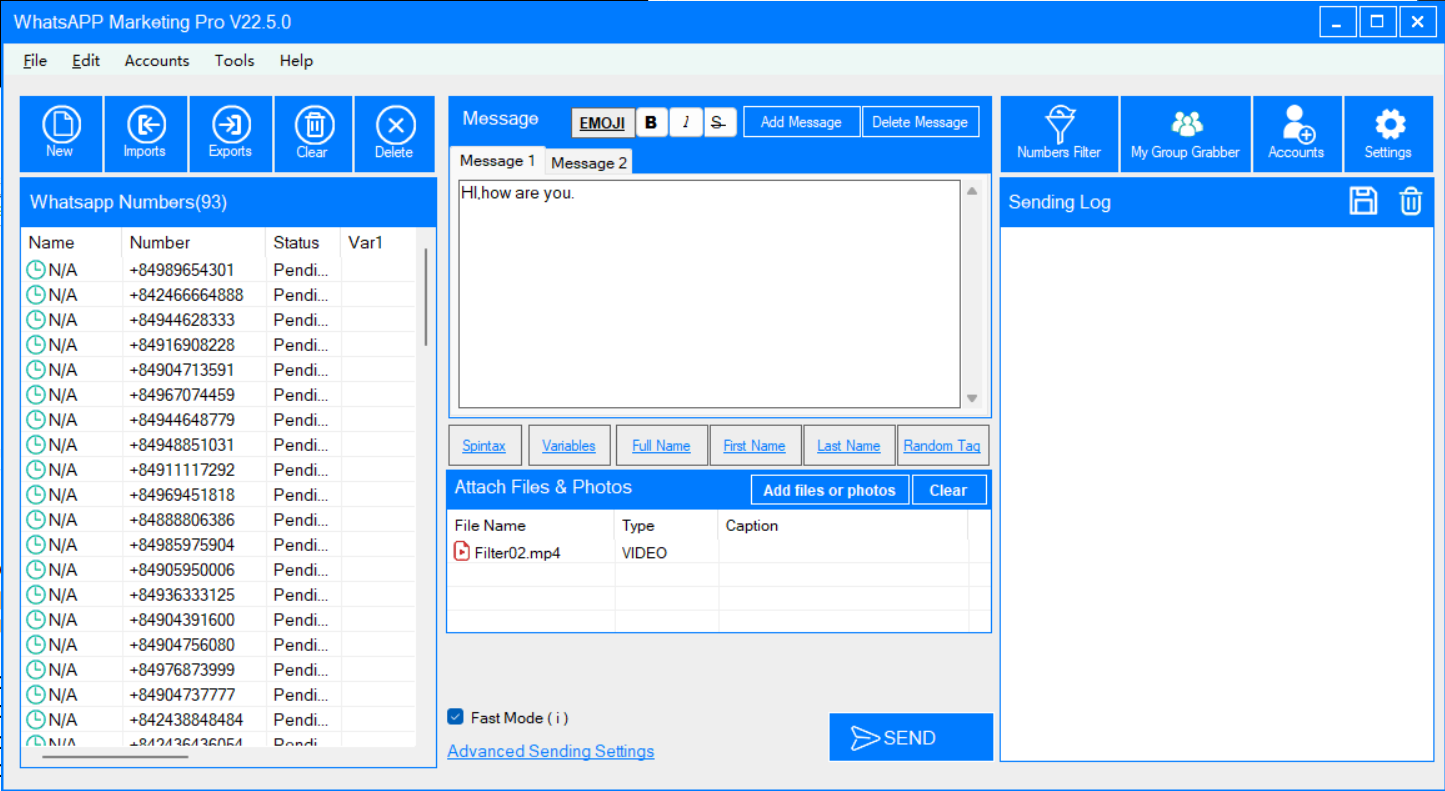The image size is (1445, 791).
Task: Click the Delete icon in toolbar
Action: [x=394, y=133]
